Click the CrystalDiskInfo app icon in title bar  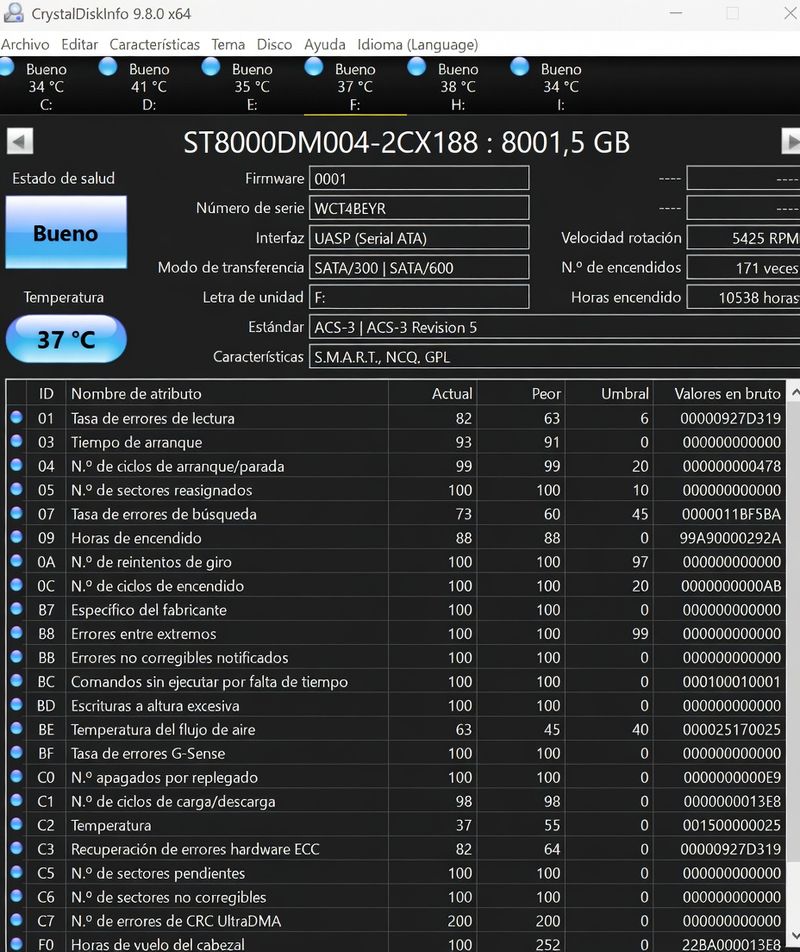pyautogui.click(x=13, y=13)
